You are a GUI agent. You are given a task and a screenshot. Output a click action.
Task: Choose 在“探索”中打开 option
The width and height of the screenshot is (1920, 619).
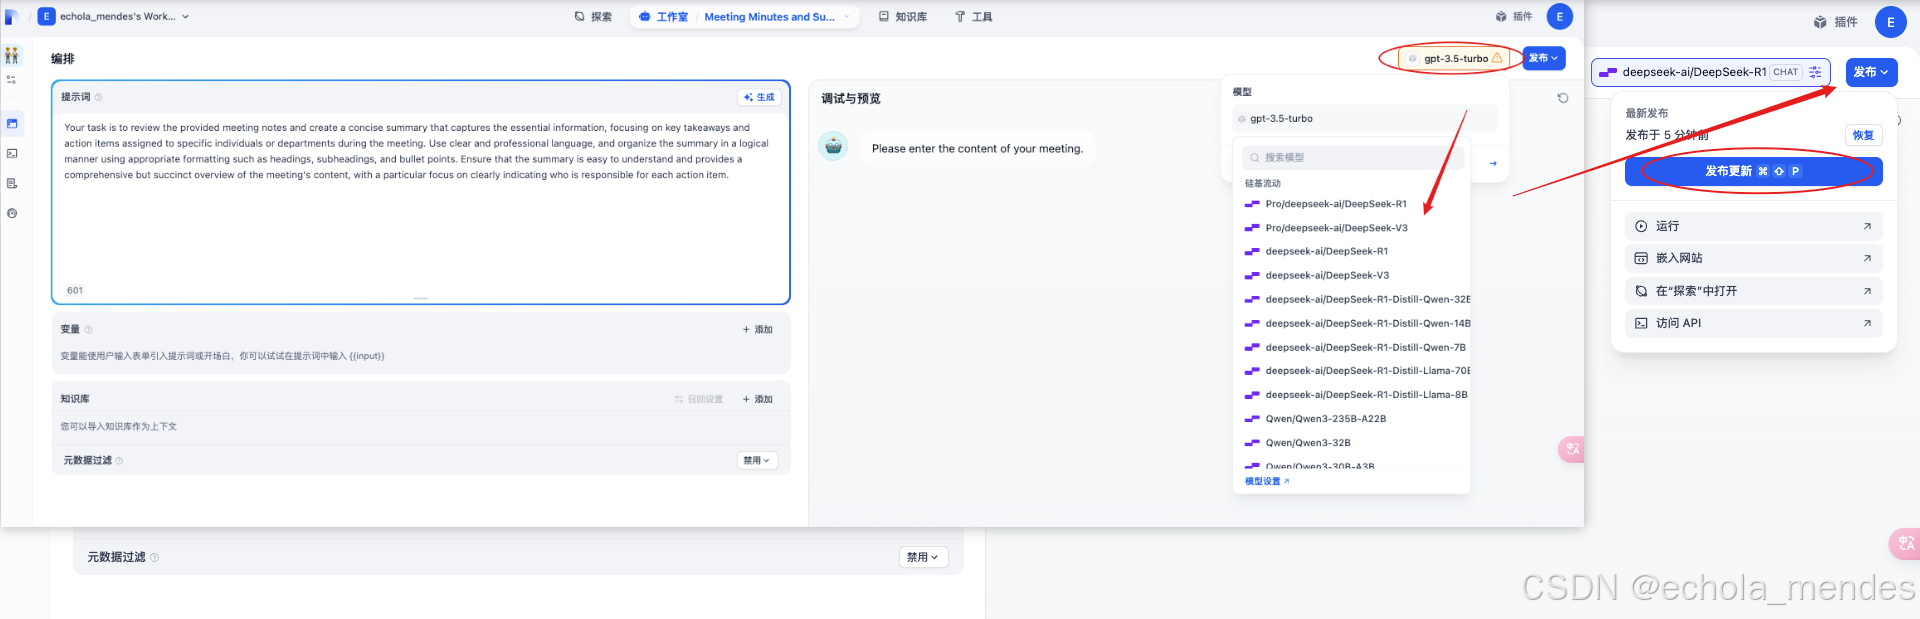[1753, 291]
